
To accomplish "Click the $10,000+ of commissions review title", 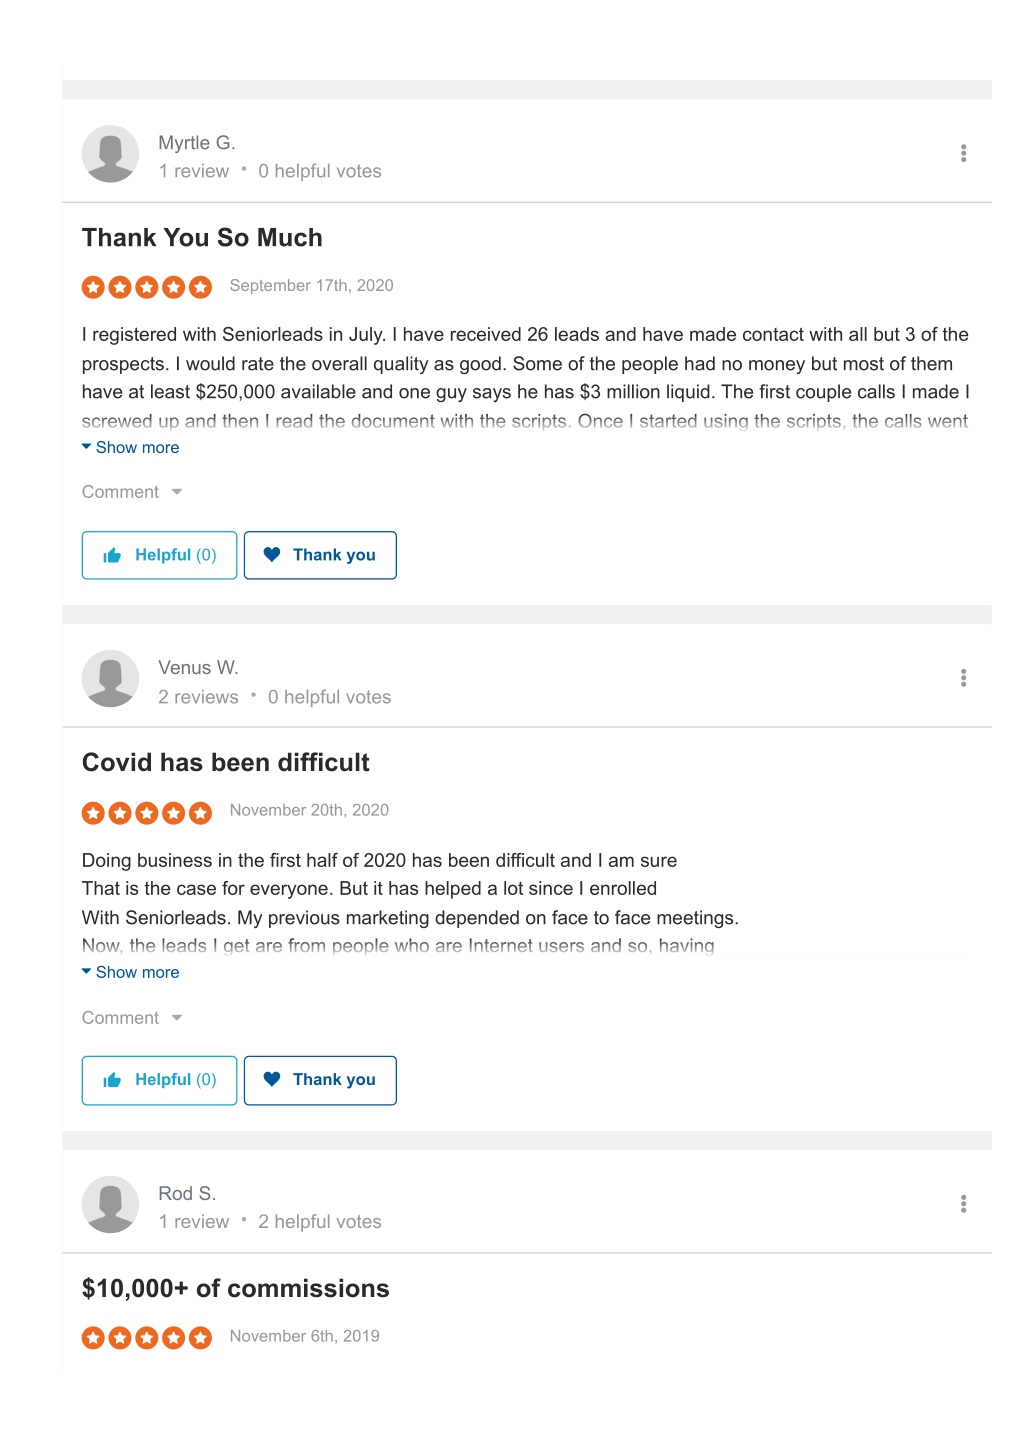I will (236, 1288).
